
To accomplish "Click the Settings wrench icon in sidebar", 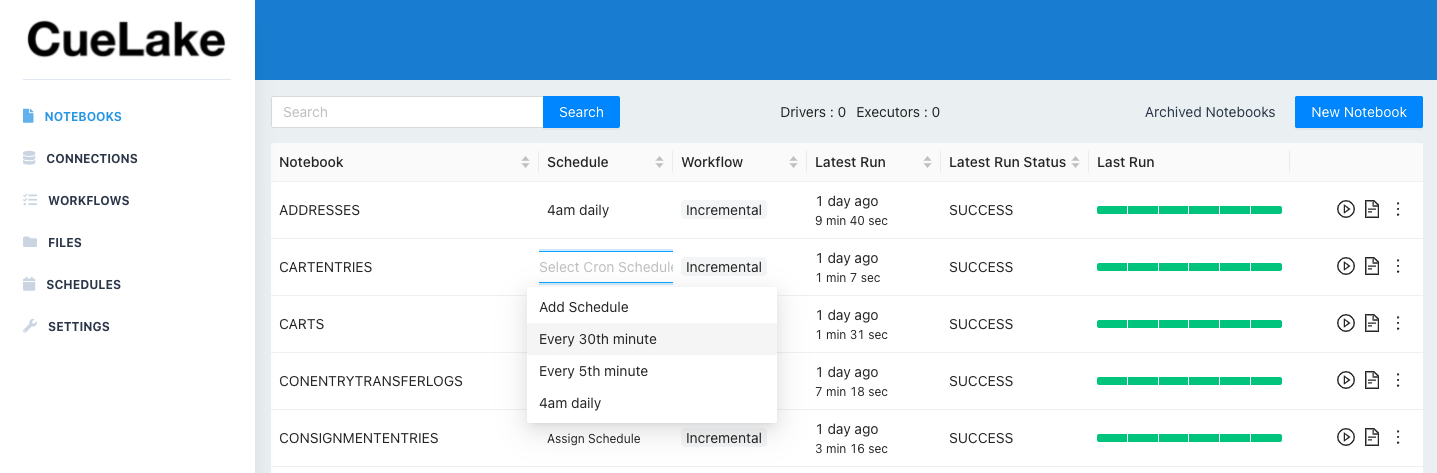I will tap(28, 326).
